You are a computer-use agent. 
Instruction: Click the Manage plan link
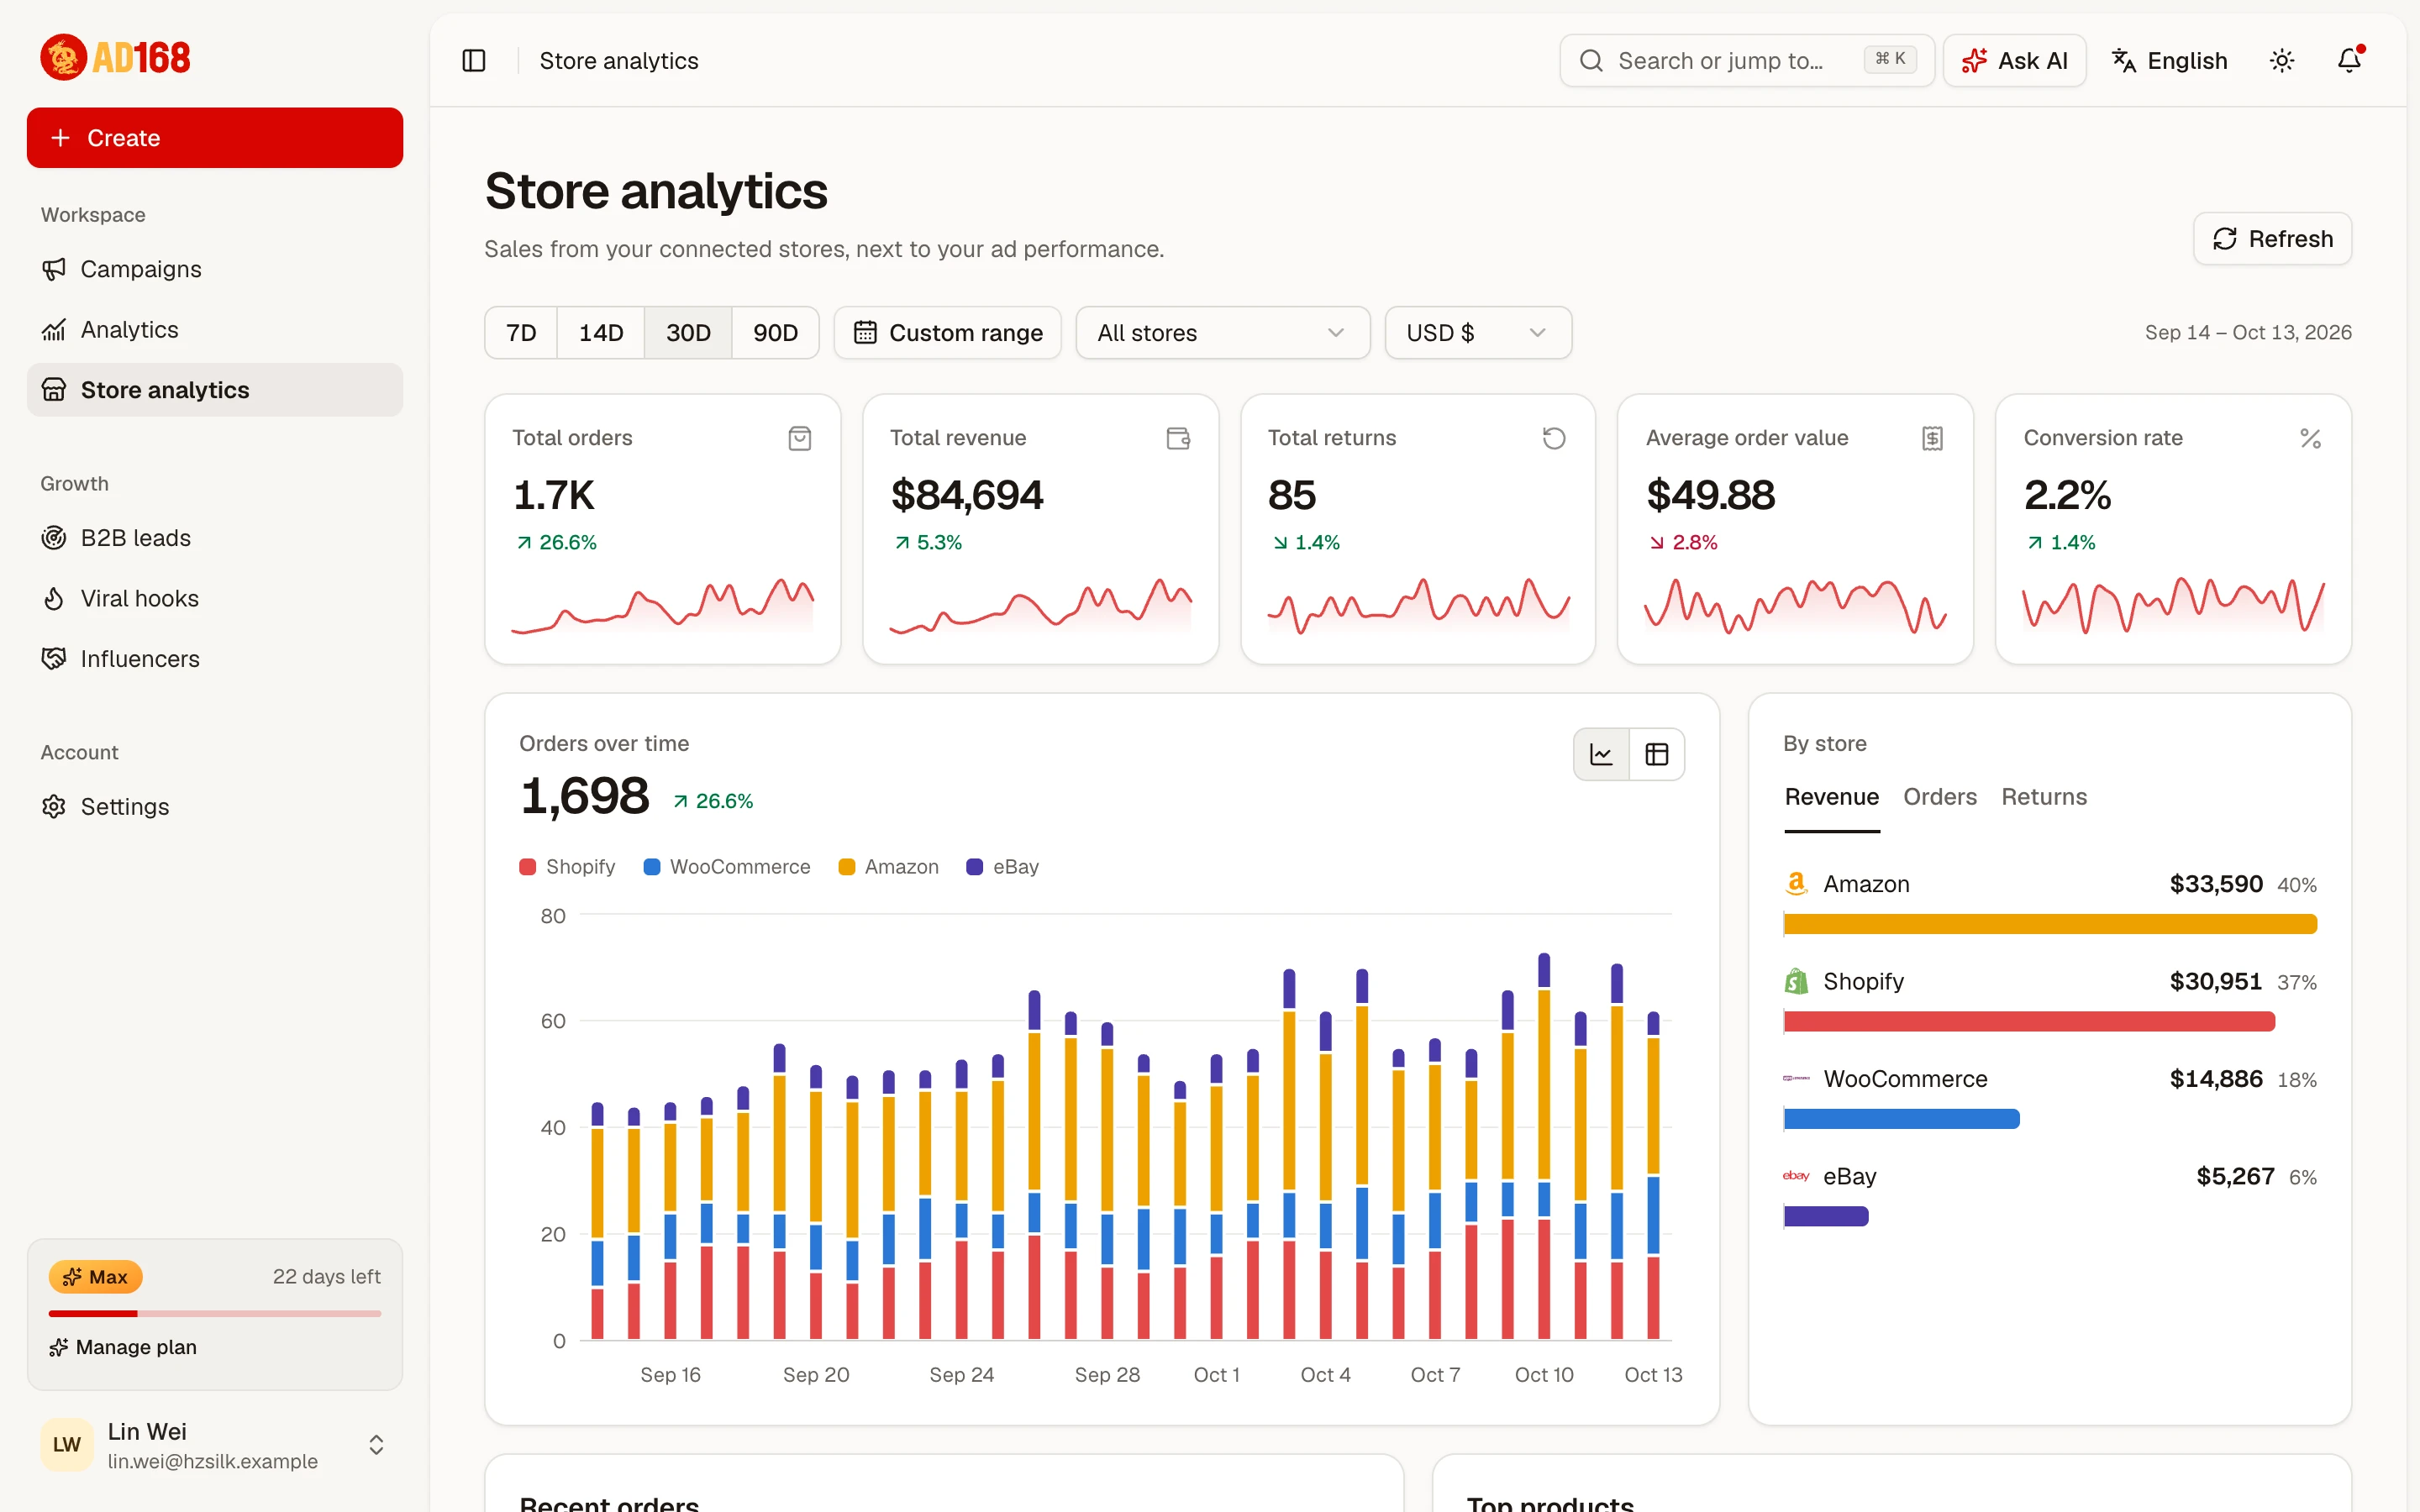coord(123,1347)
